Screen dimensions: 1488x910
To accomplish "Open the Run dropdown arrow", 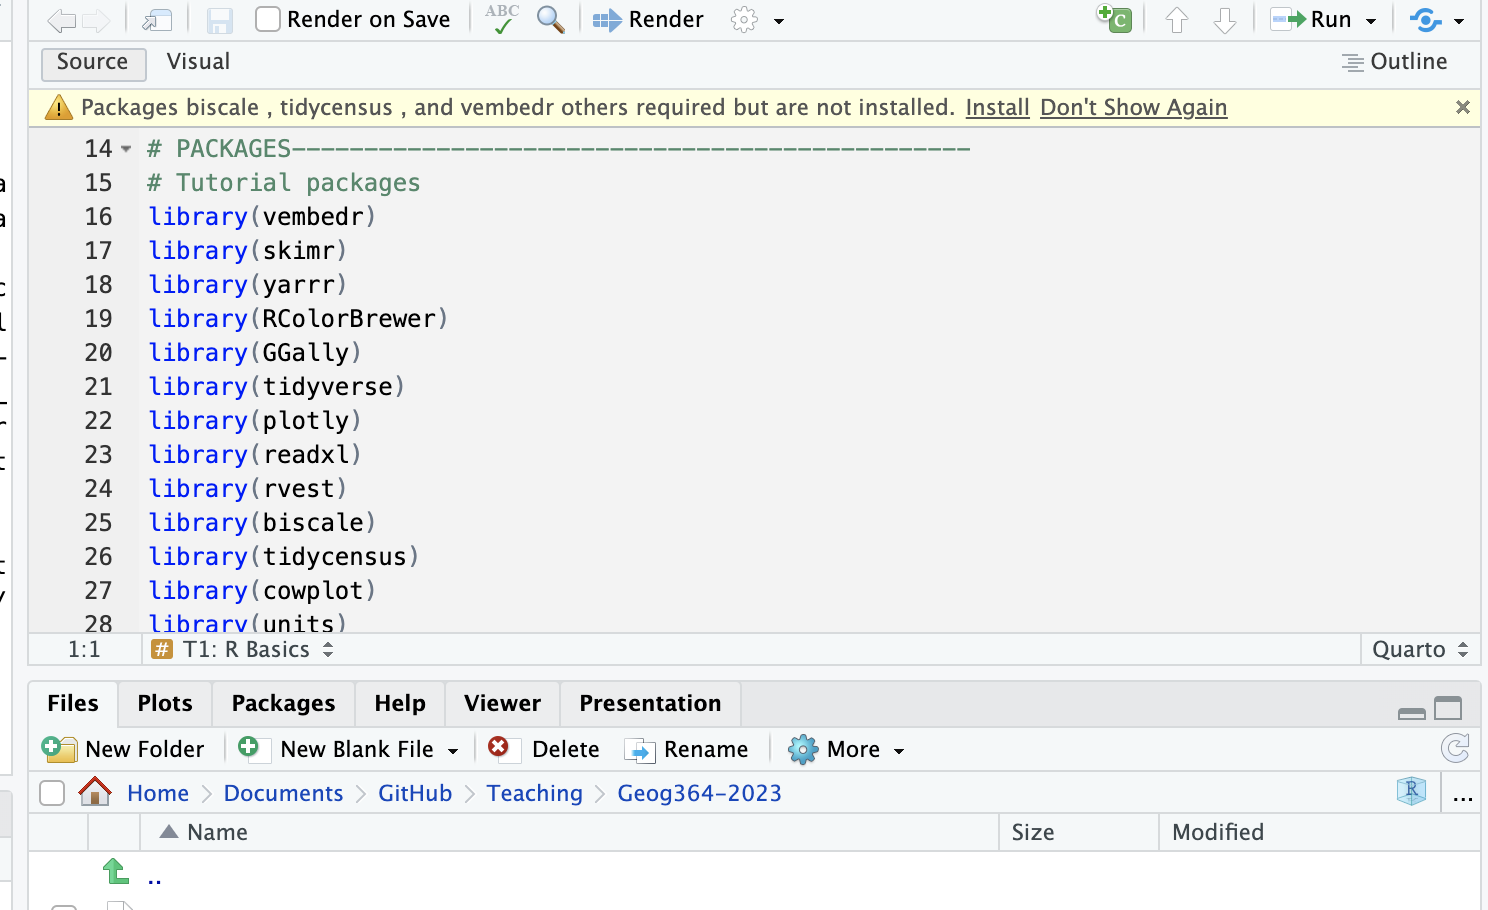I will click(1371, 21).
